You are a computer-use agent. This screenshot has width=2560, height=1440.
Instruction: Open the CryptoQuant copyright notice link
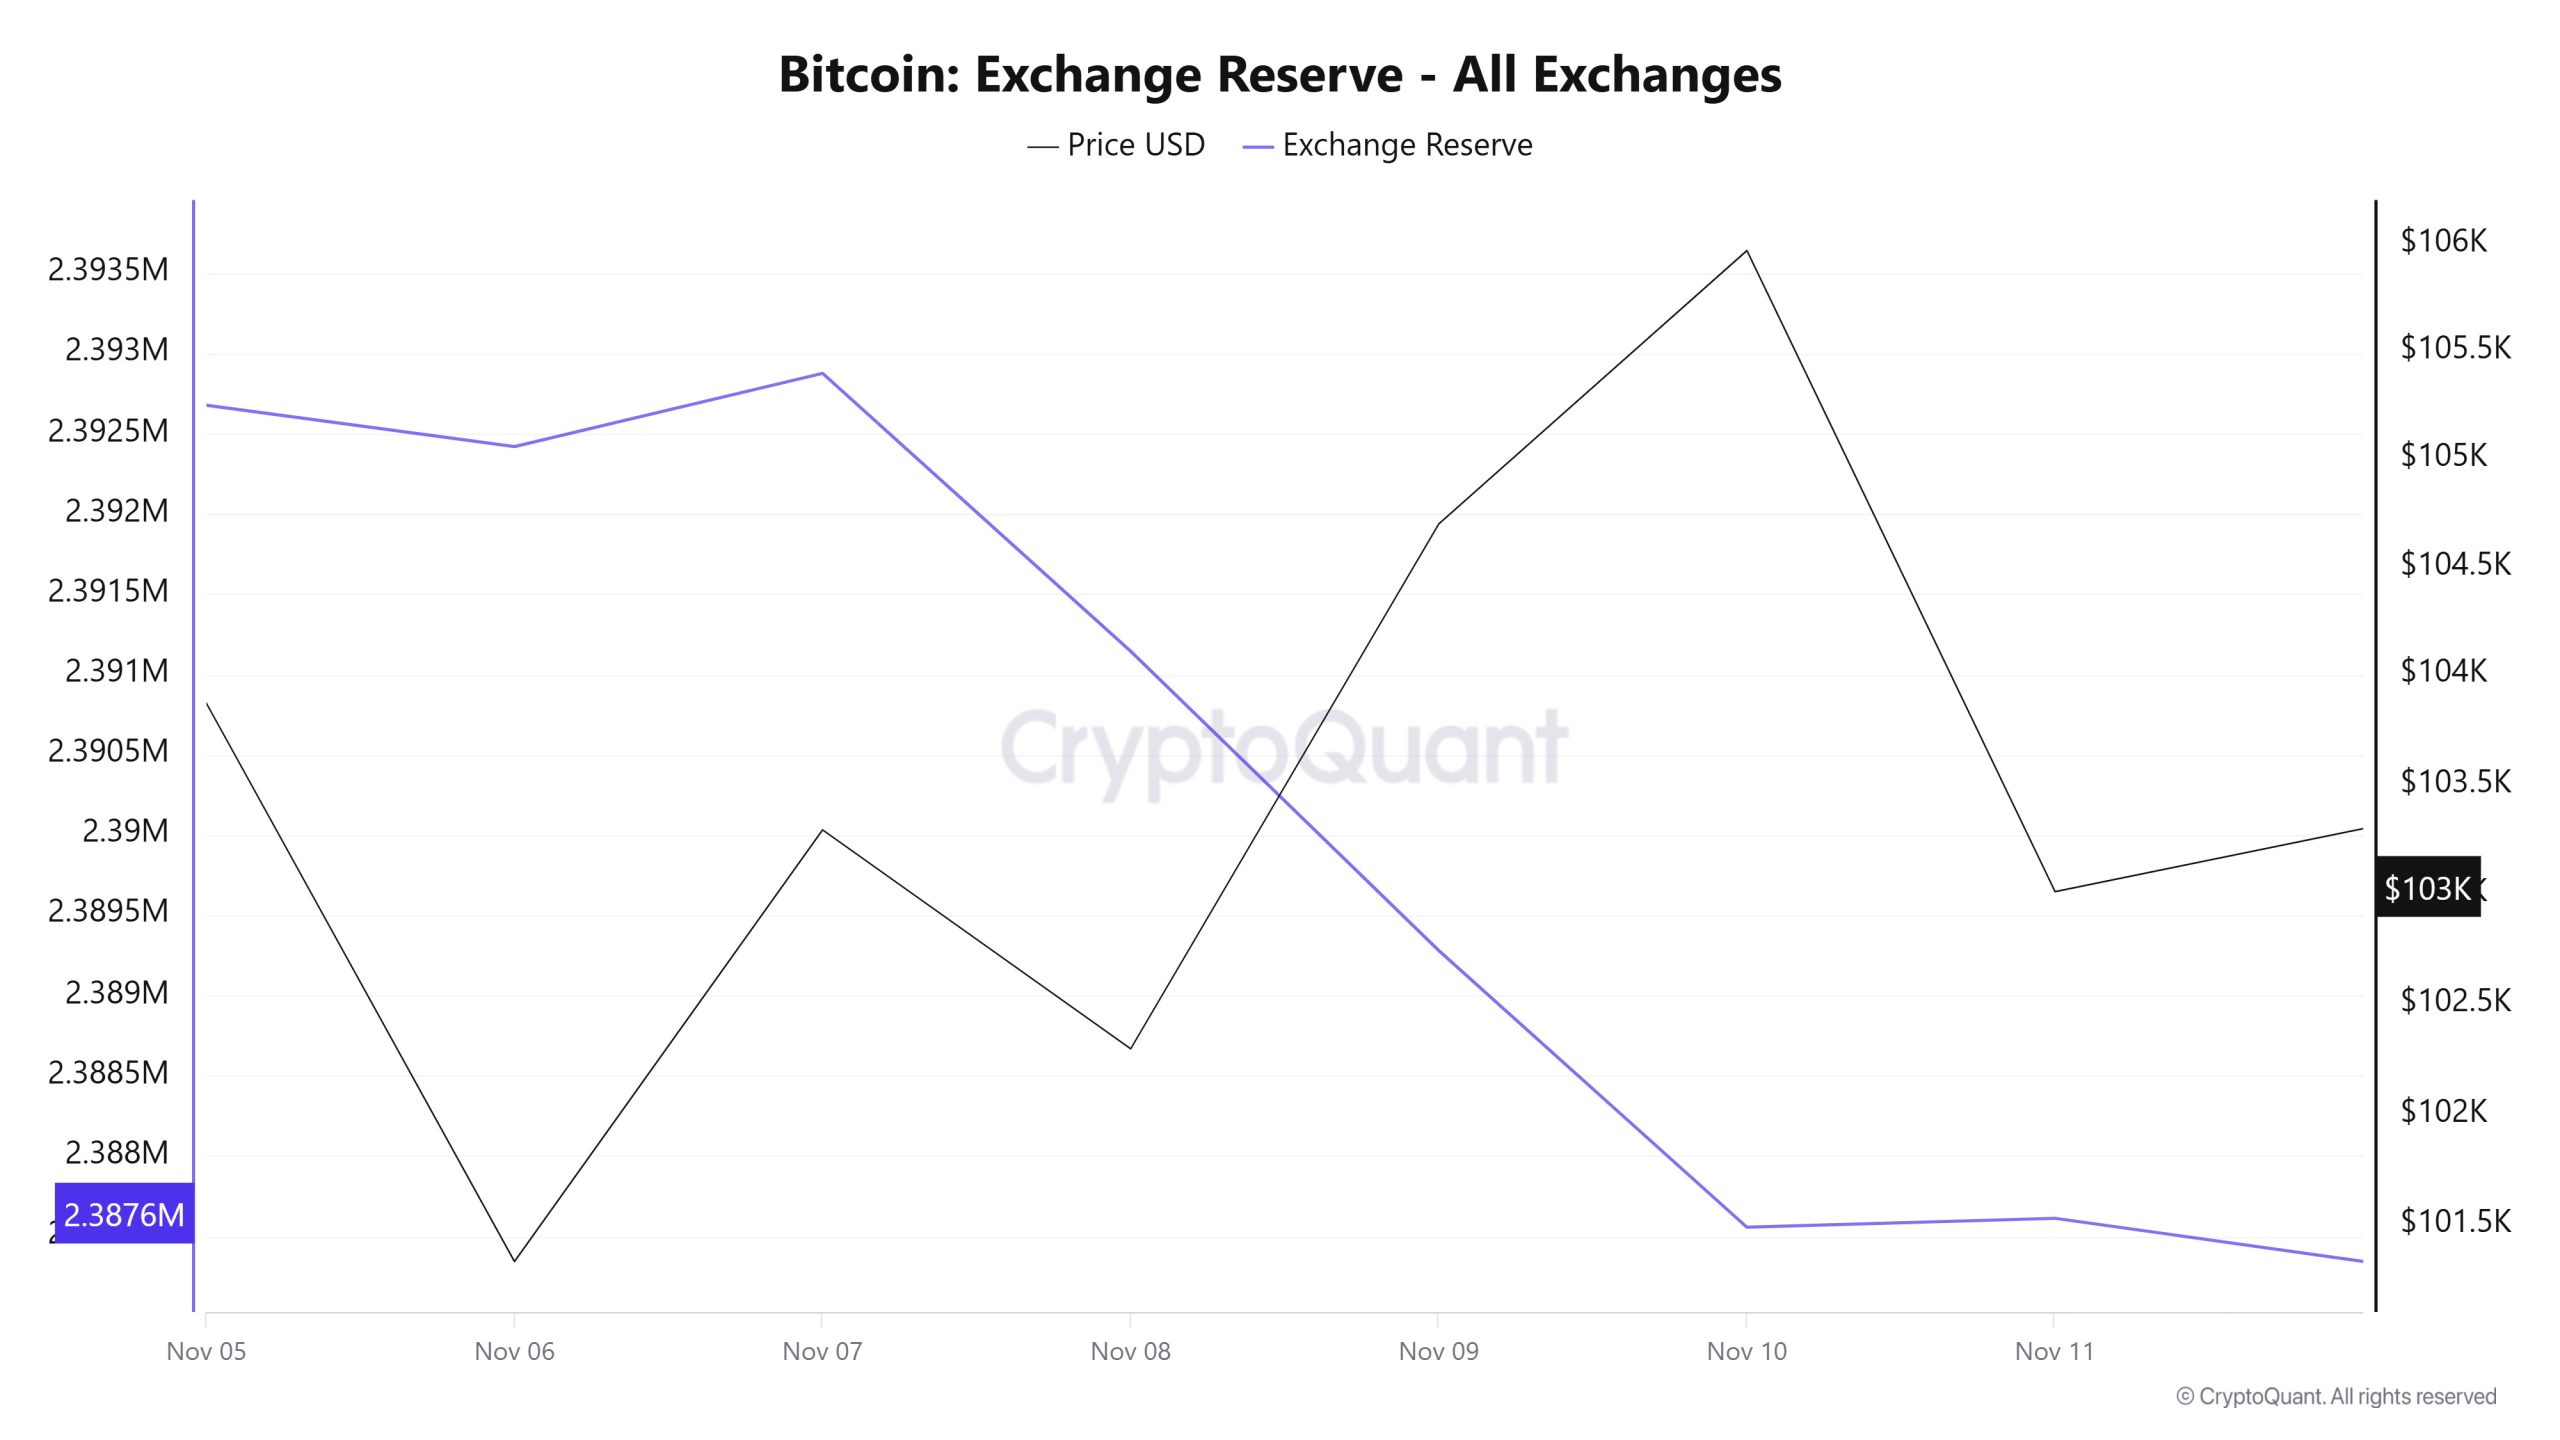point(2336,1396)
